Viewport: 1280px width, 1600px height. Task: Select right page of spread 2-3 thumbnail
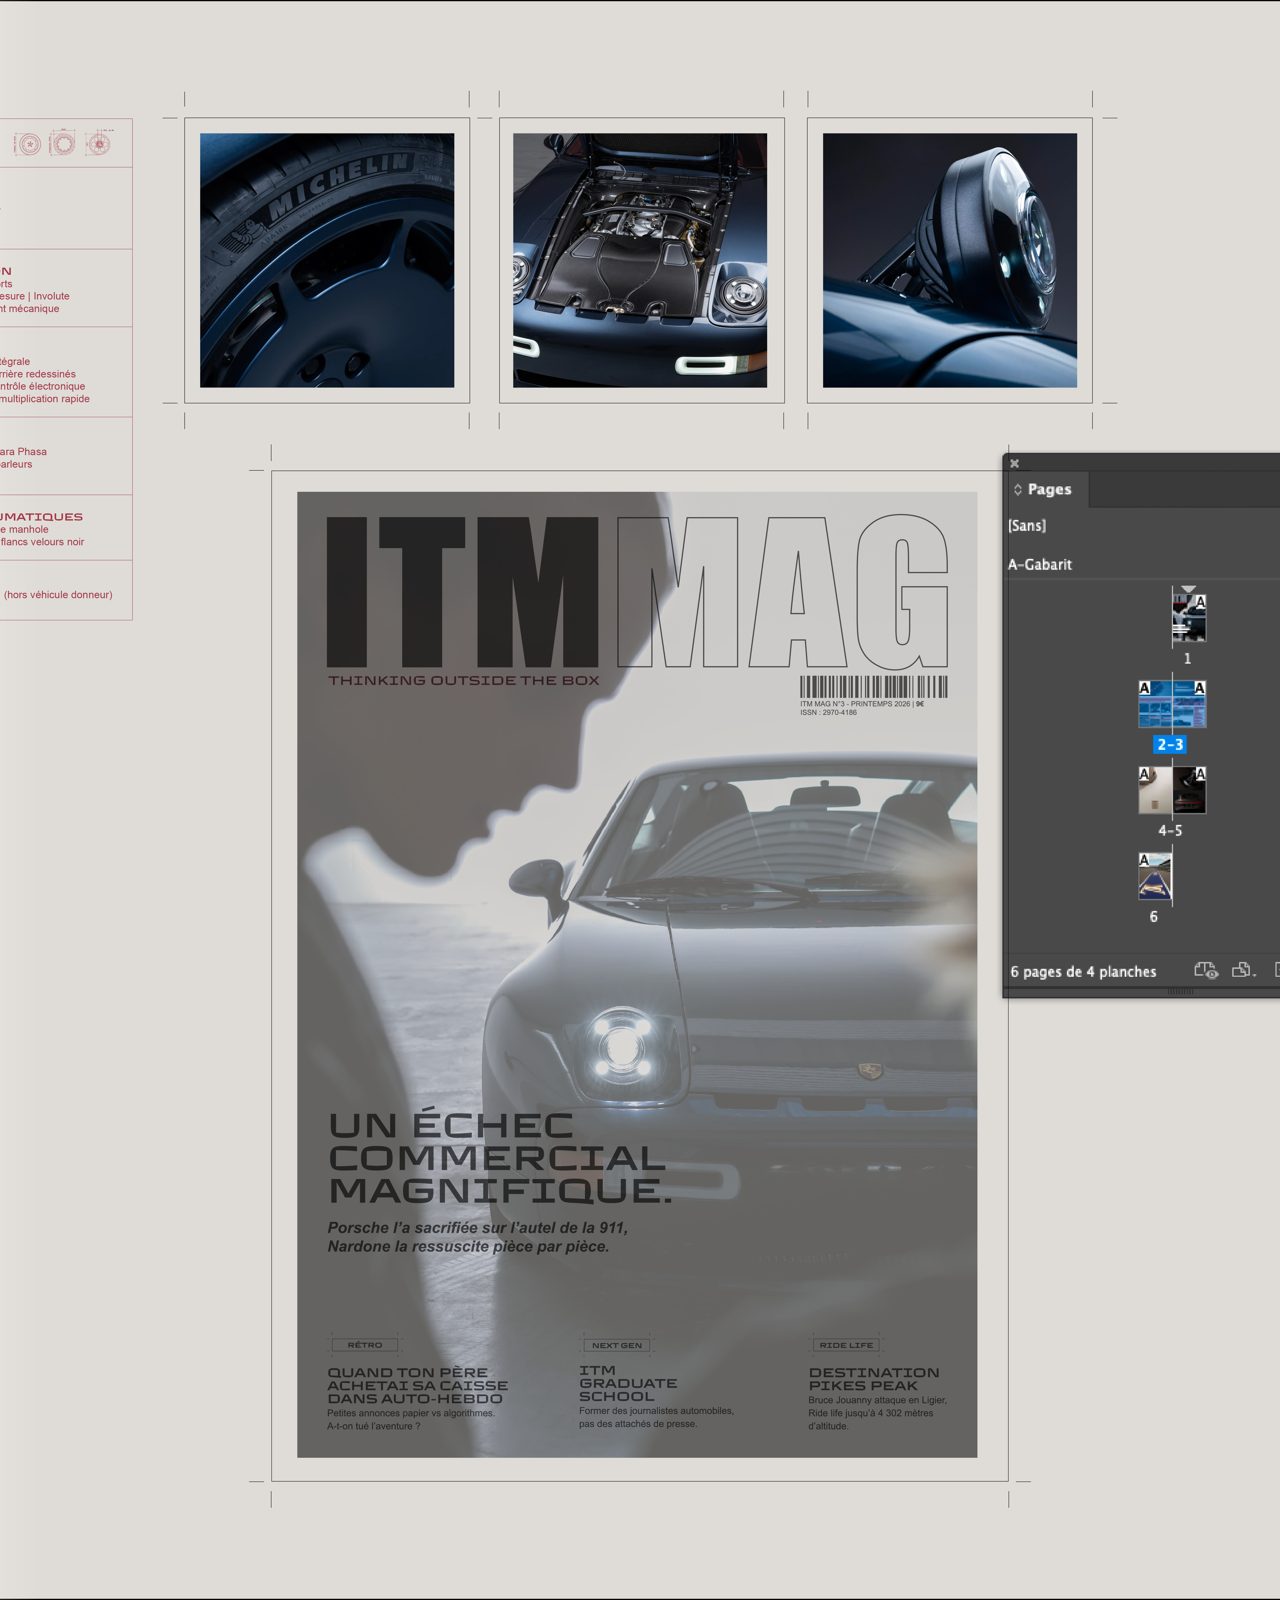pos(1189,704)
